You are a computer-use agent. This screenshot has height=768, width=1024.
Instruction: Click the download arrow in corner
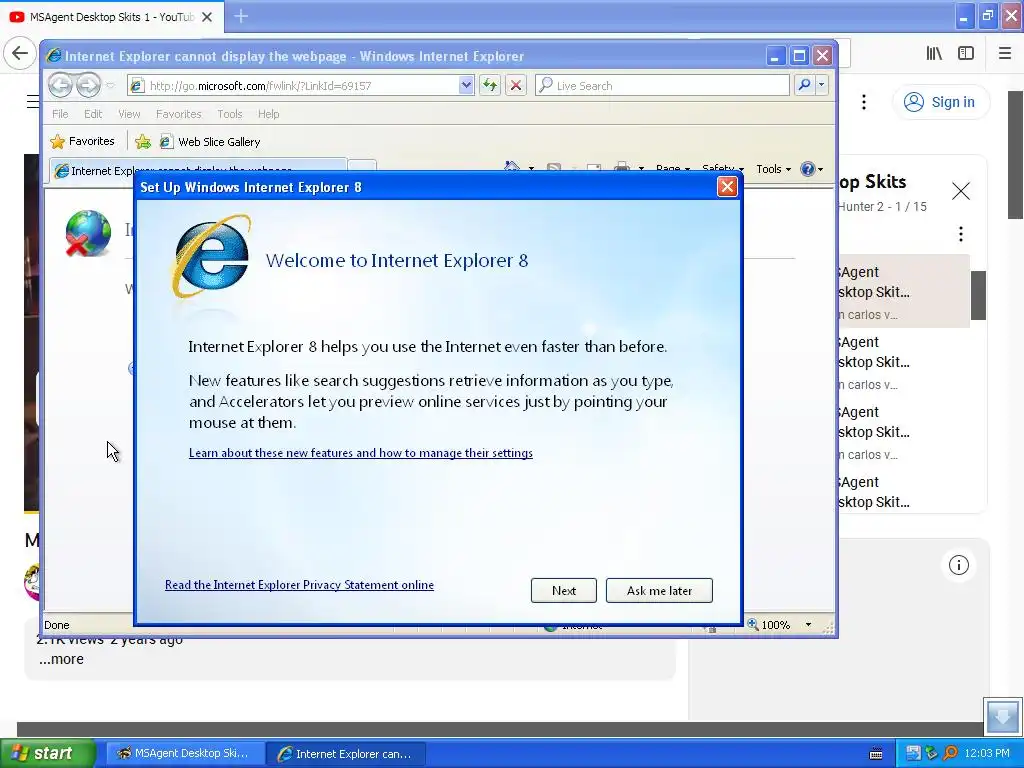point(1002,716)
